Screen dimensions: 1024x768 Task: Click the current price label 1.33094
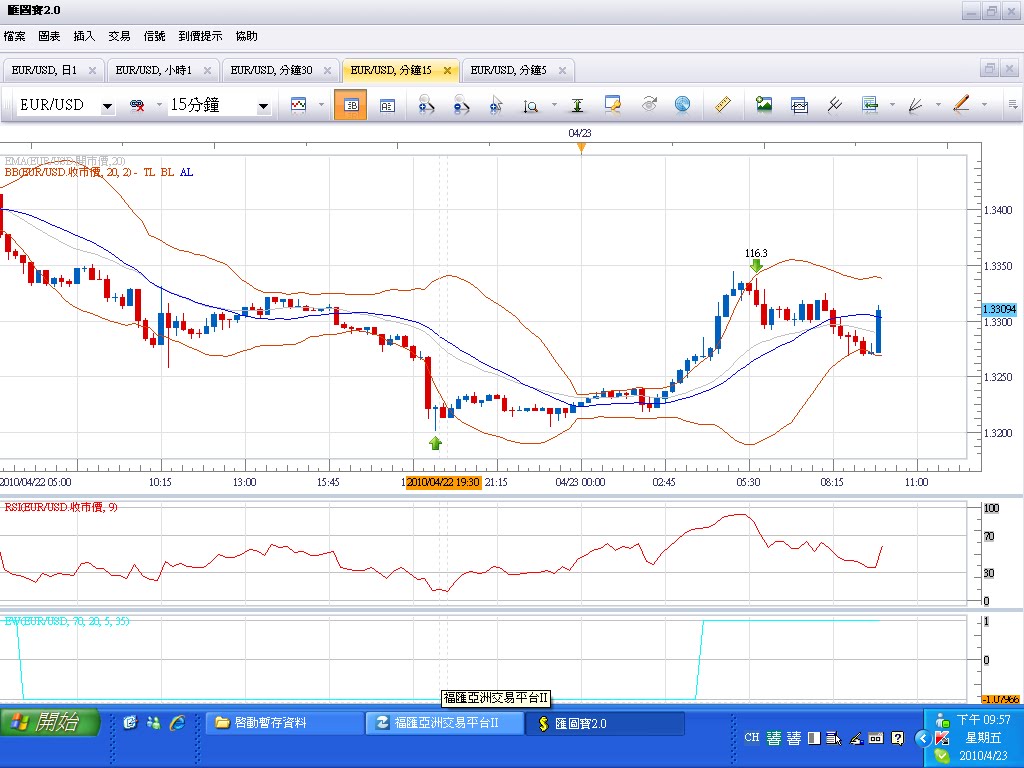tap(999, 309)
